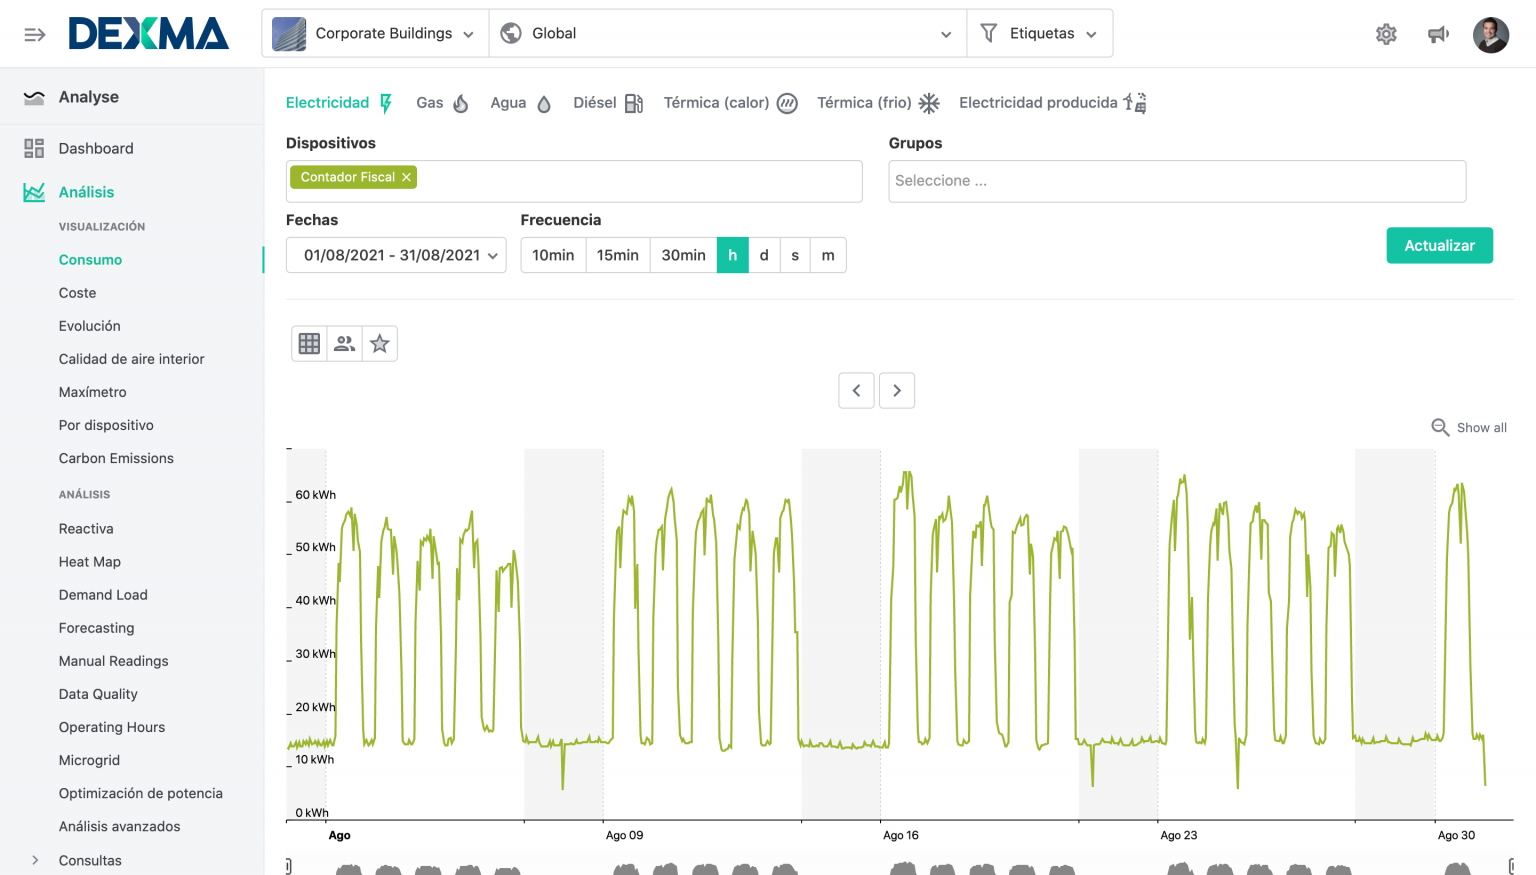Select Electricidad producida tab
1536x875 pixels.
[x=1053, y=102]
